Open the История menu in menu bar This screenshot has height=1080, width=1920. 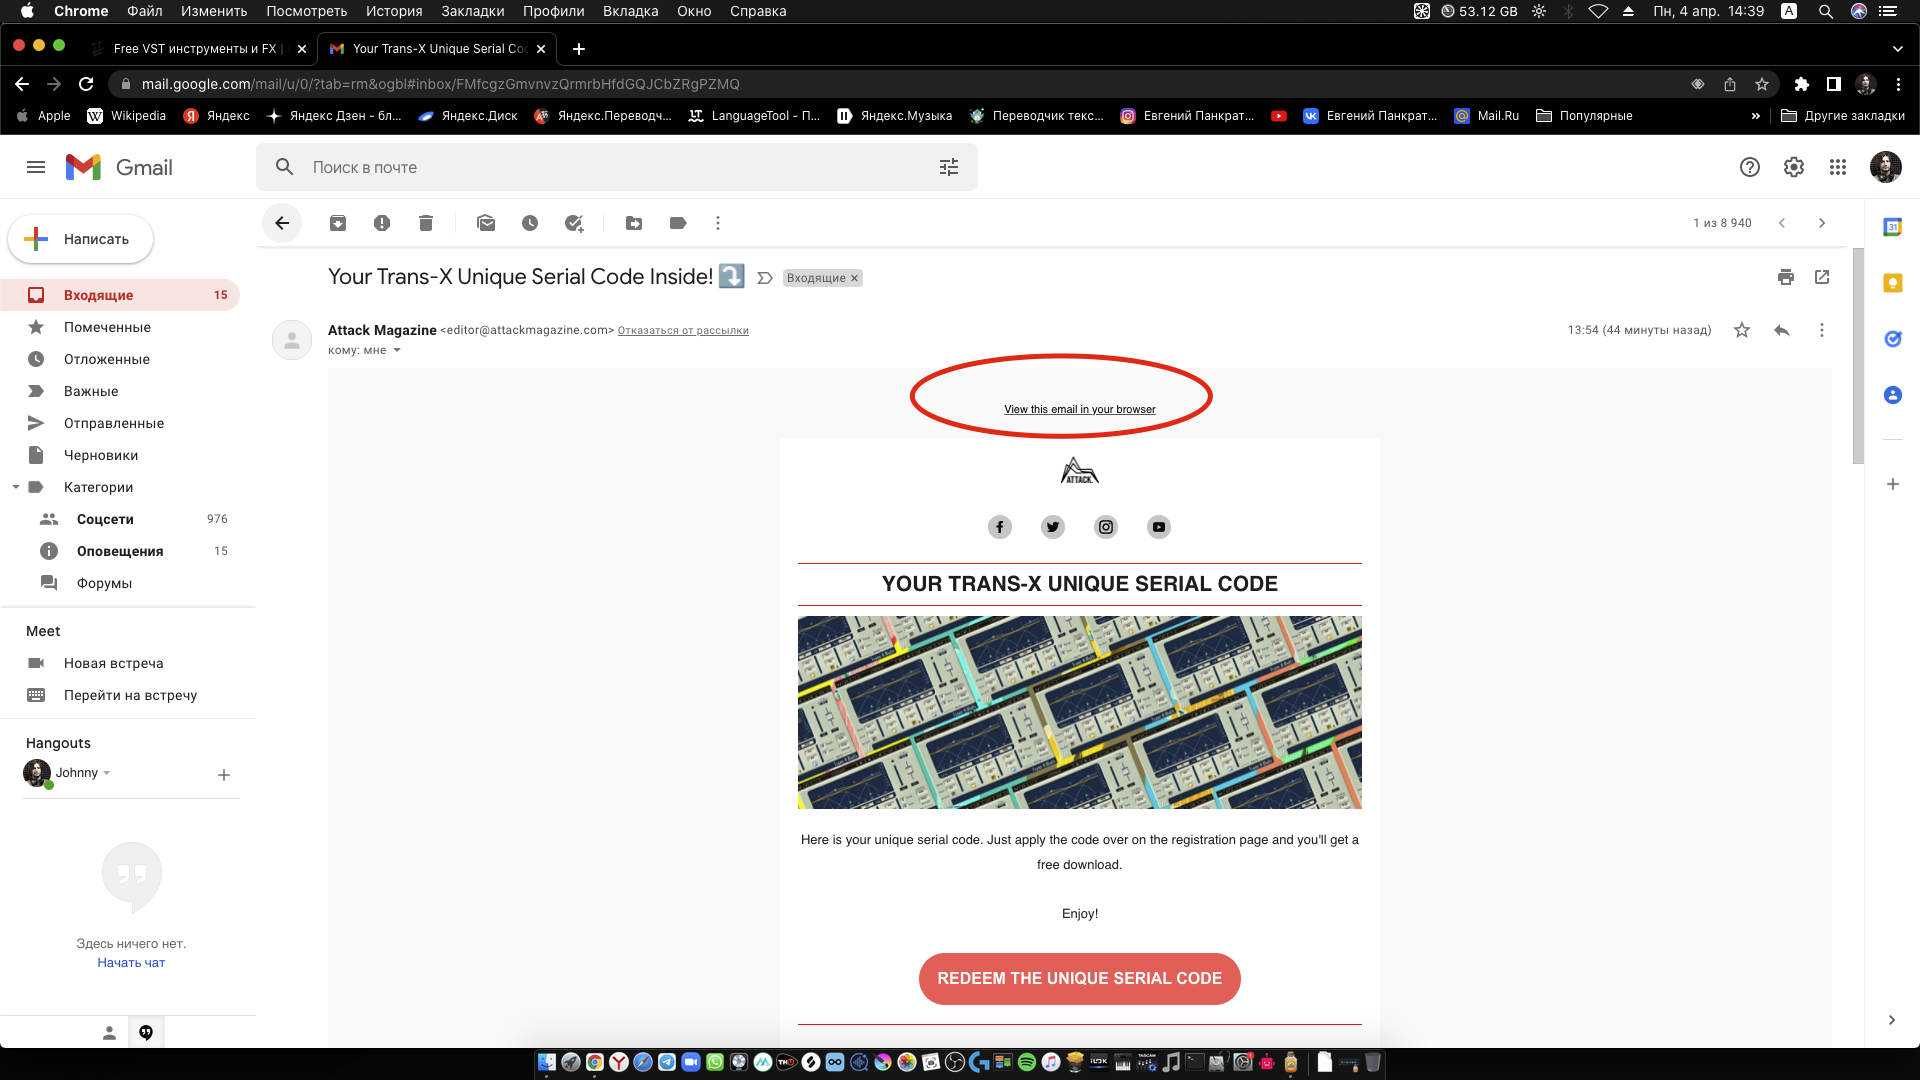(393, 11)
